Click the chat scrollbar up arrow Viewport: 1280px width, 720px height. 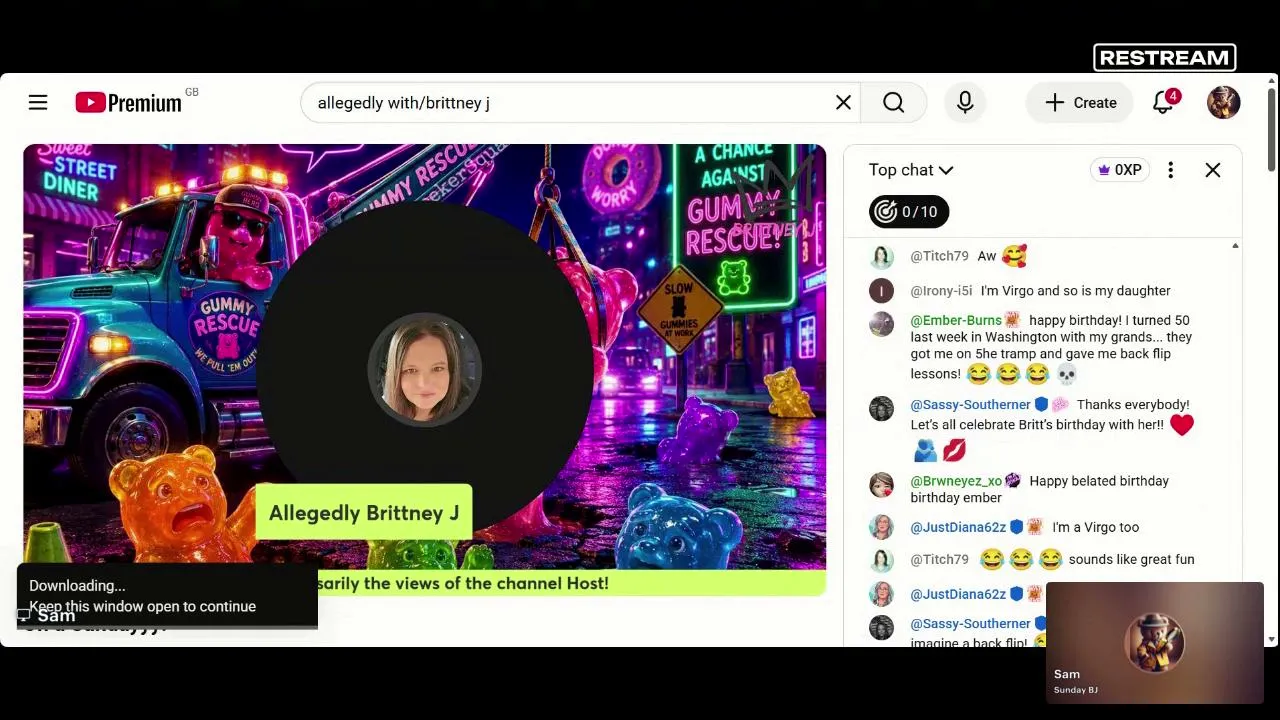tap(1235, 246)
